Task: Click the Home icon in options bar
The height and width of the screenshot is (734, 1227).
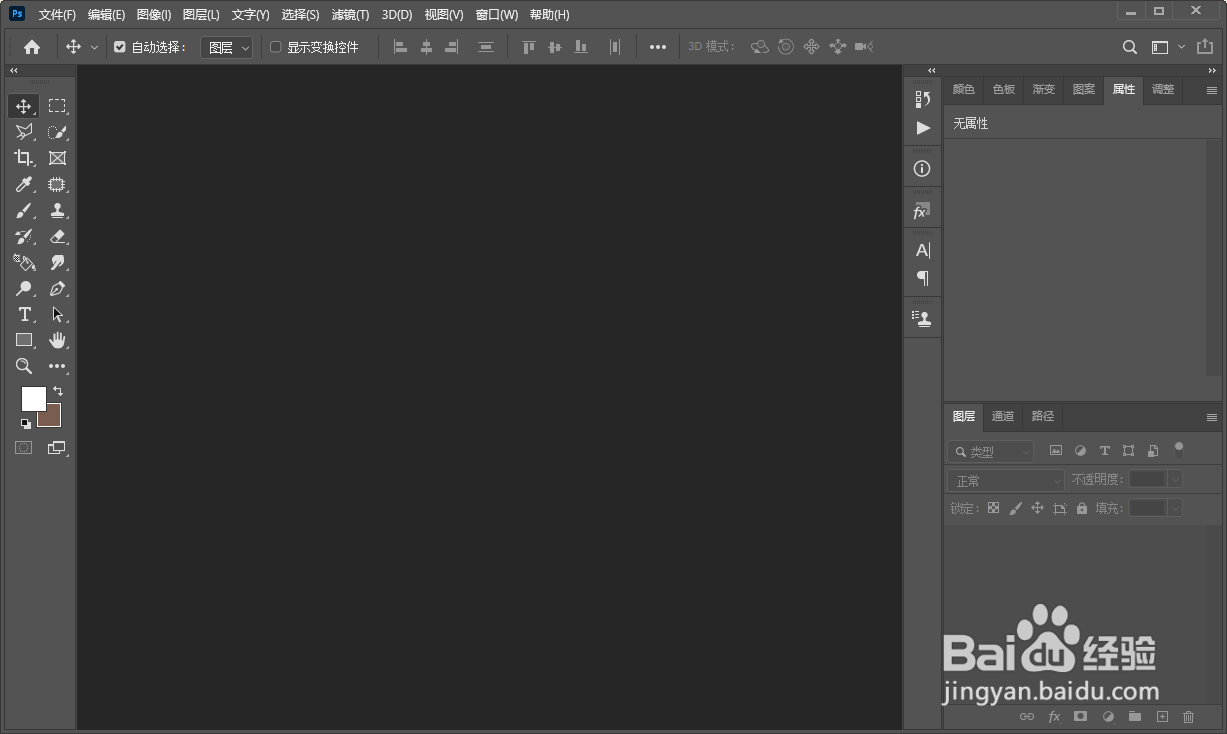Action: point(32,47)
